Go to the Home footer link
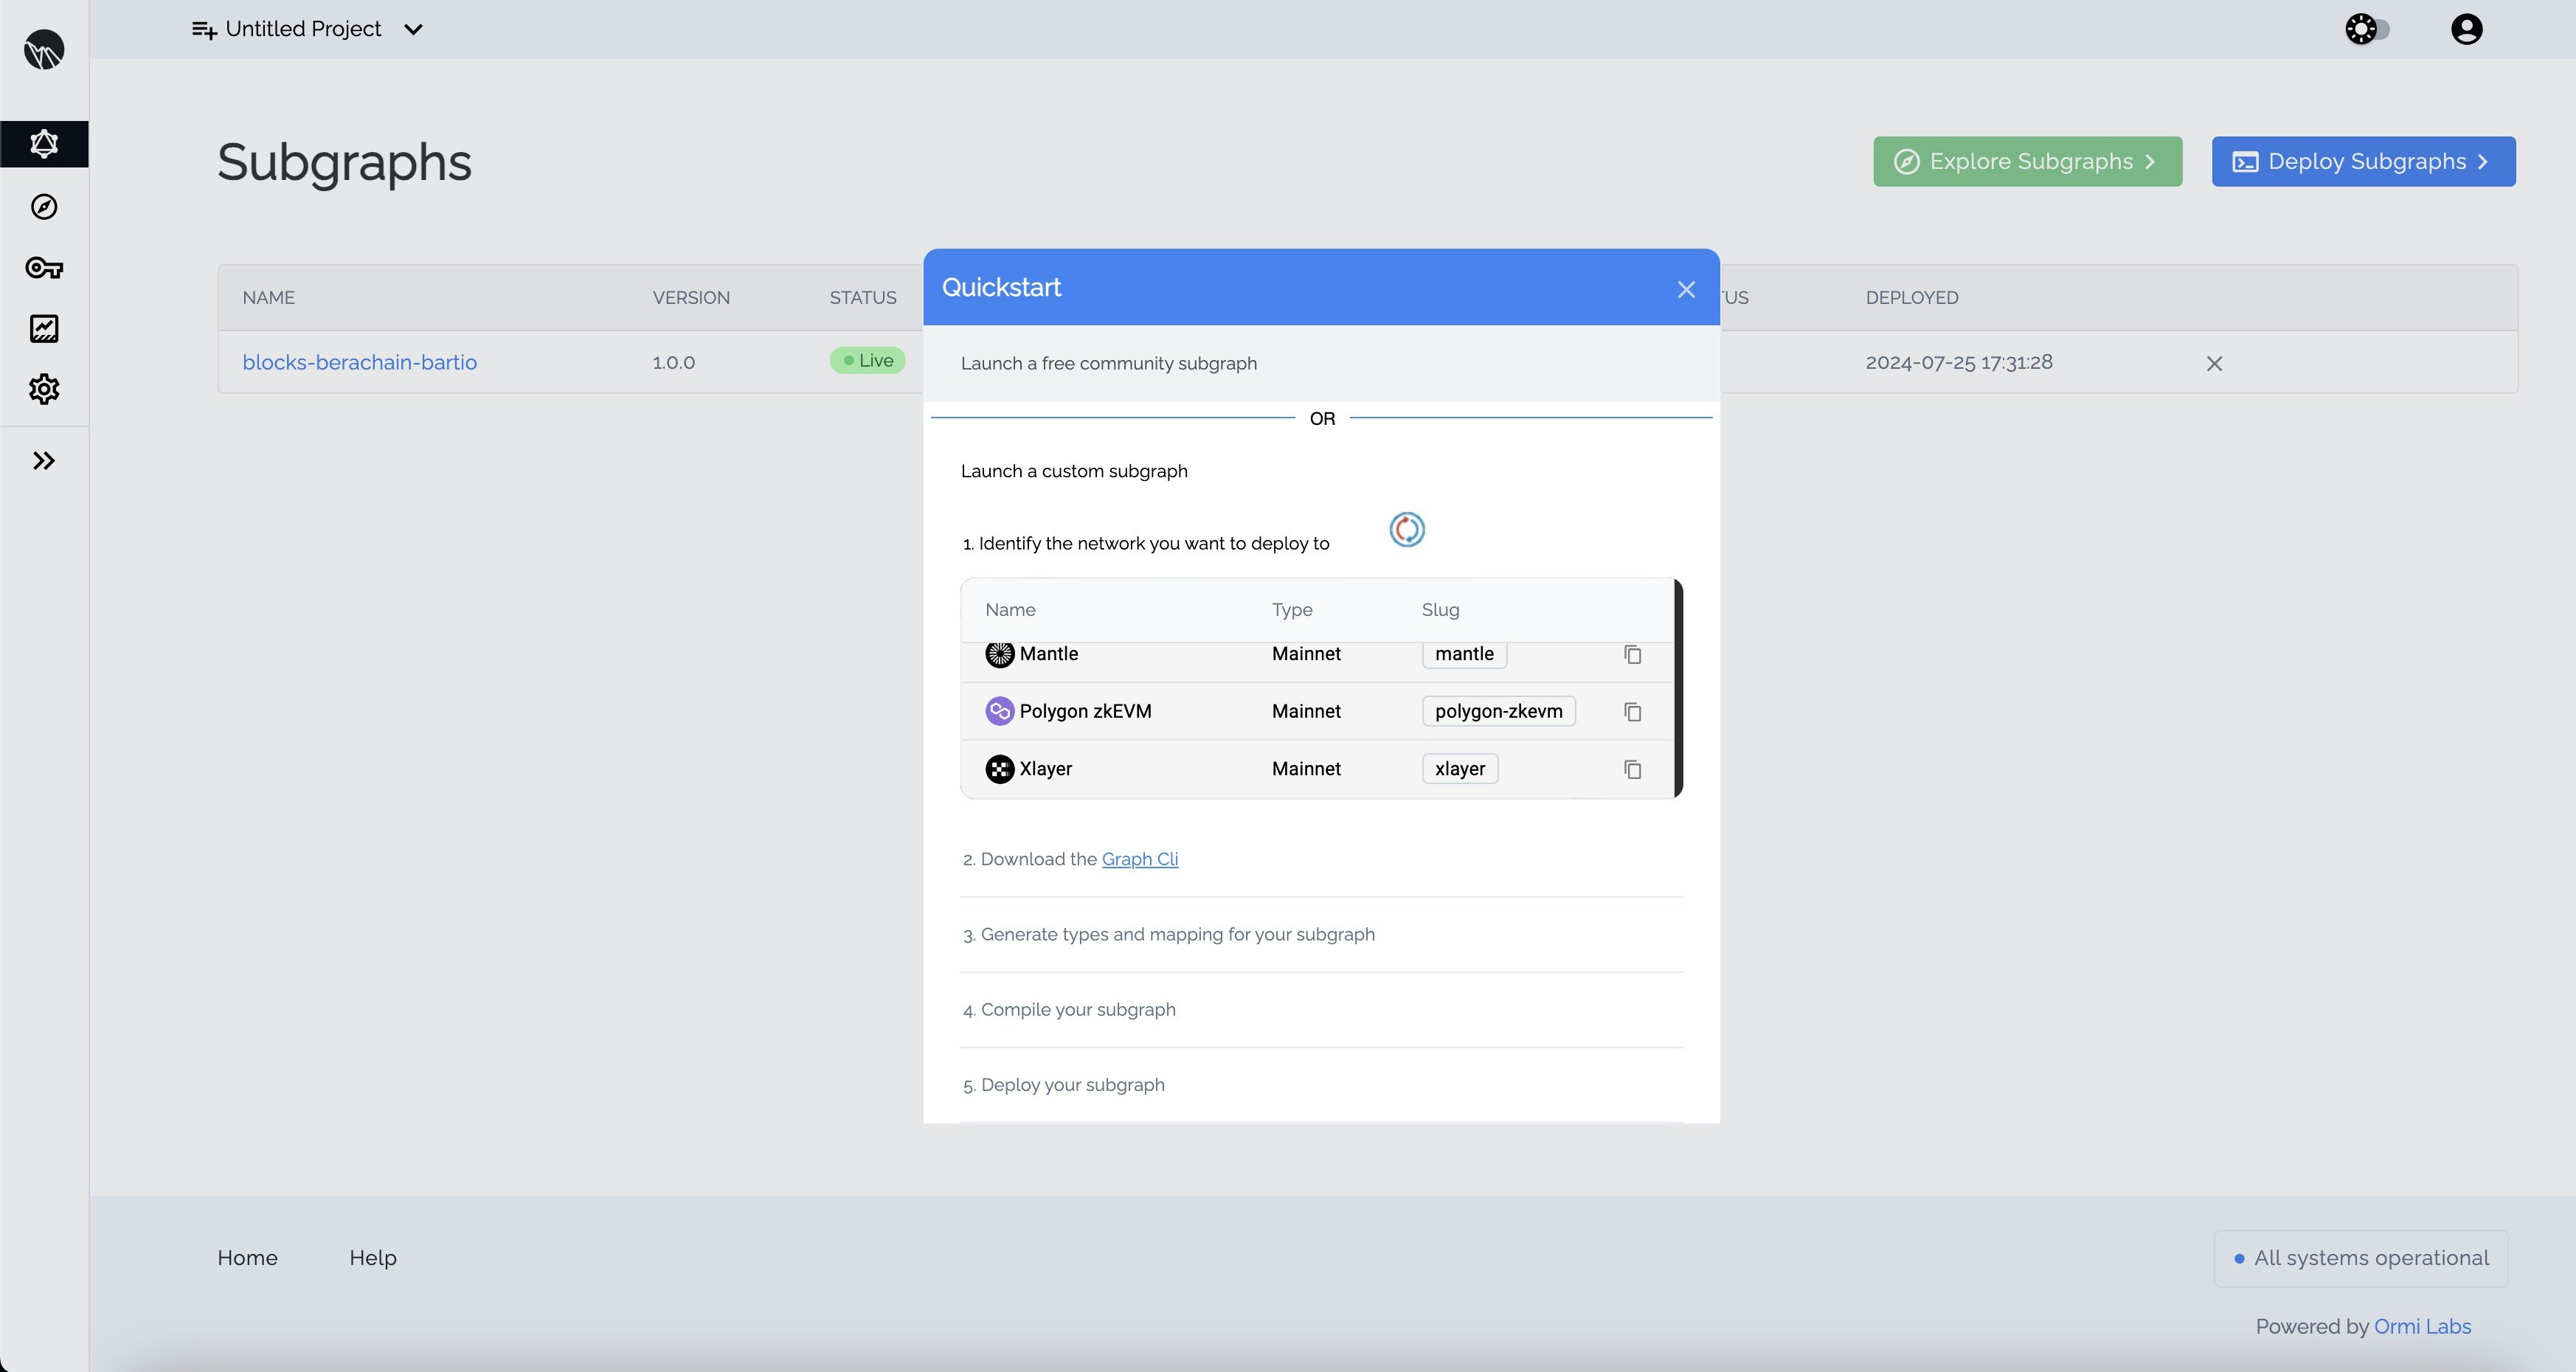Viewport: 2576px width, 1372px height. pyautogui.click(x=247, y=1258)
